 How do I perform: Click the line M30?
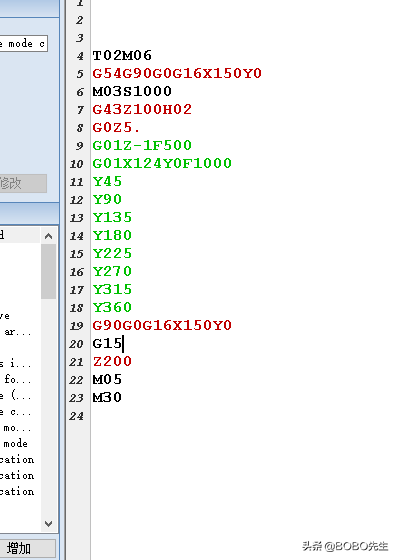pyautogui.click(x=107, y=398)
